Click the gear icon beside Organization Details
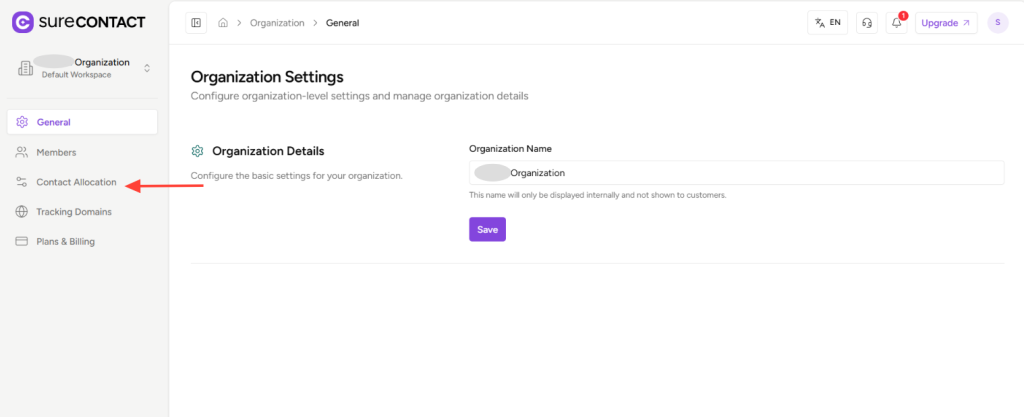The image size is (1024, 417). click(198, 151)
